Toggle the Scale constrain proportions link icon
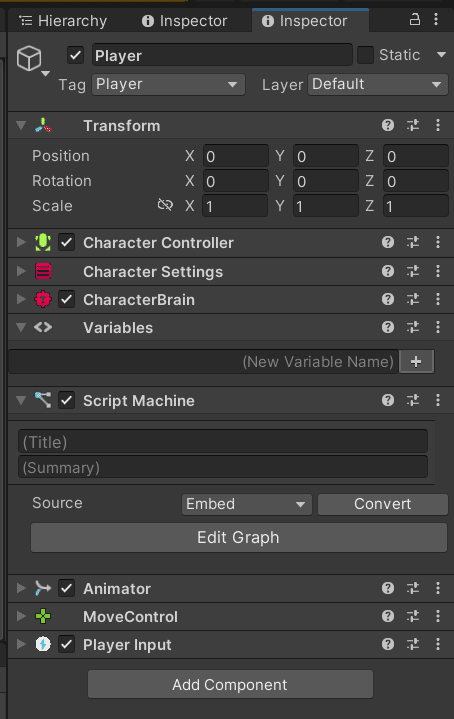 (165, 205)
